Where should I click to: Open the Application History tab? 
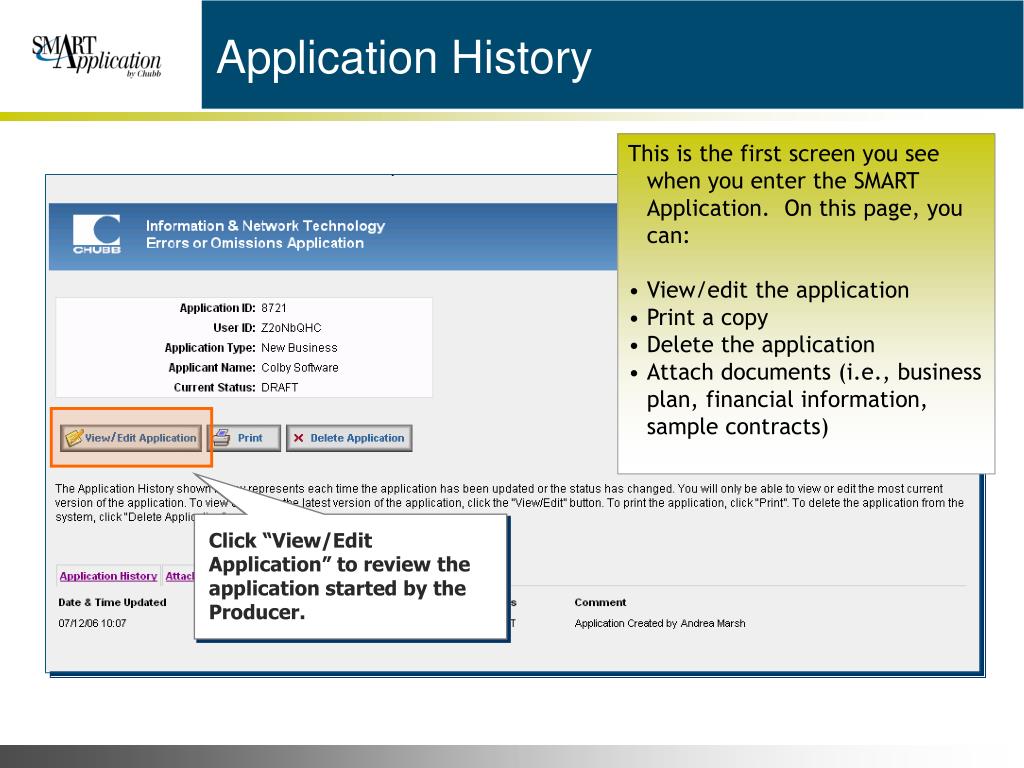[108, 576]
